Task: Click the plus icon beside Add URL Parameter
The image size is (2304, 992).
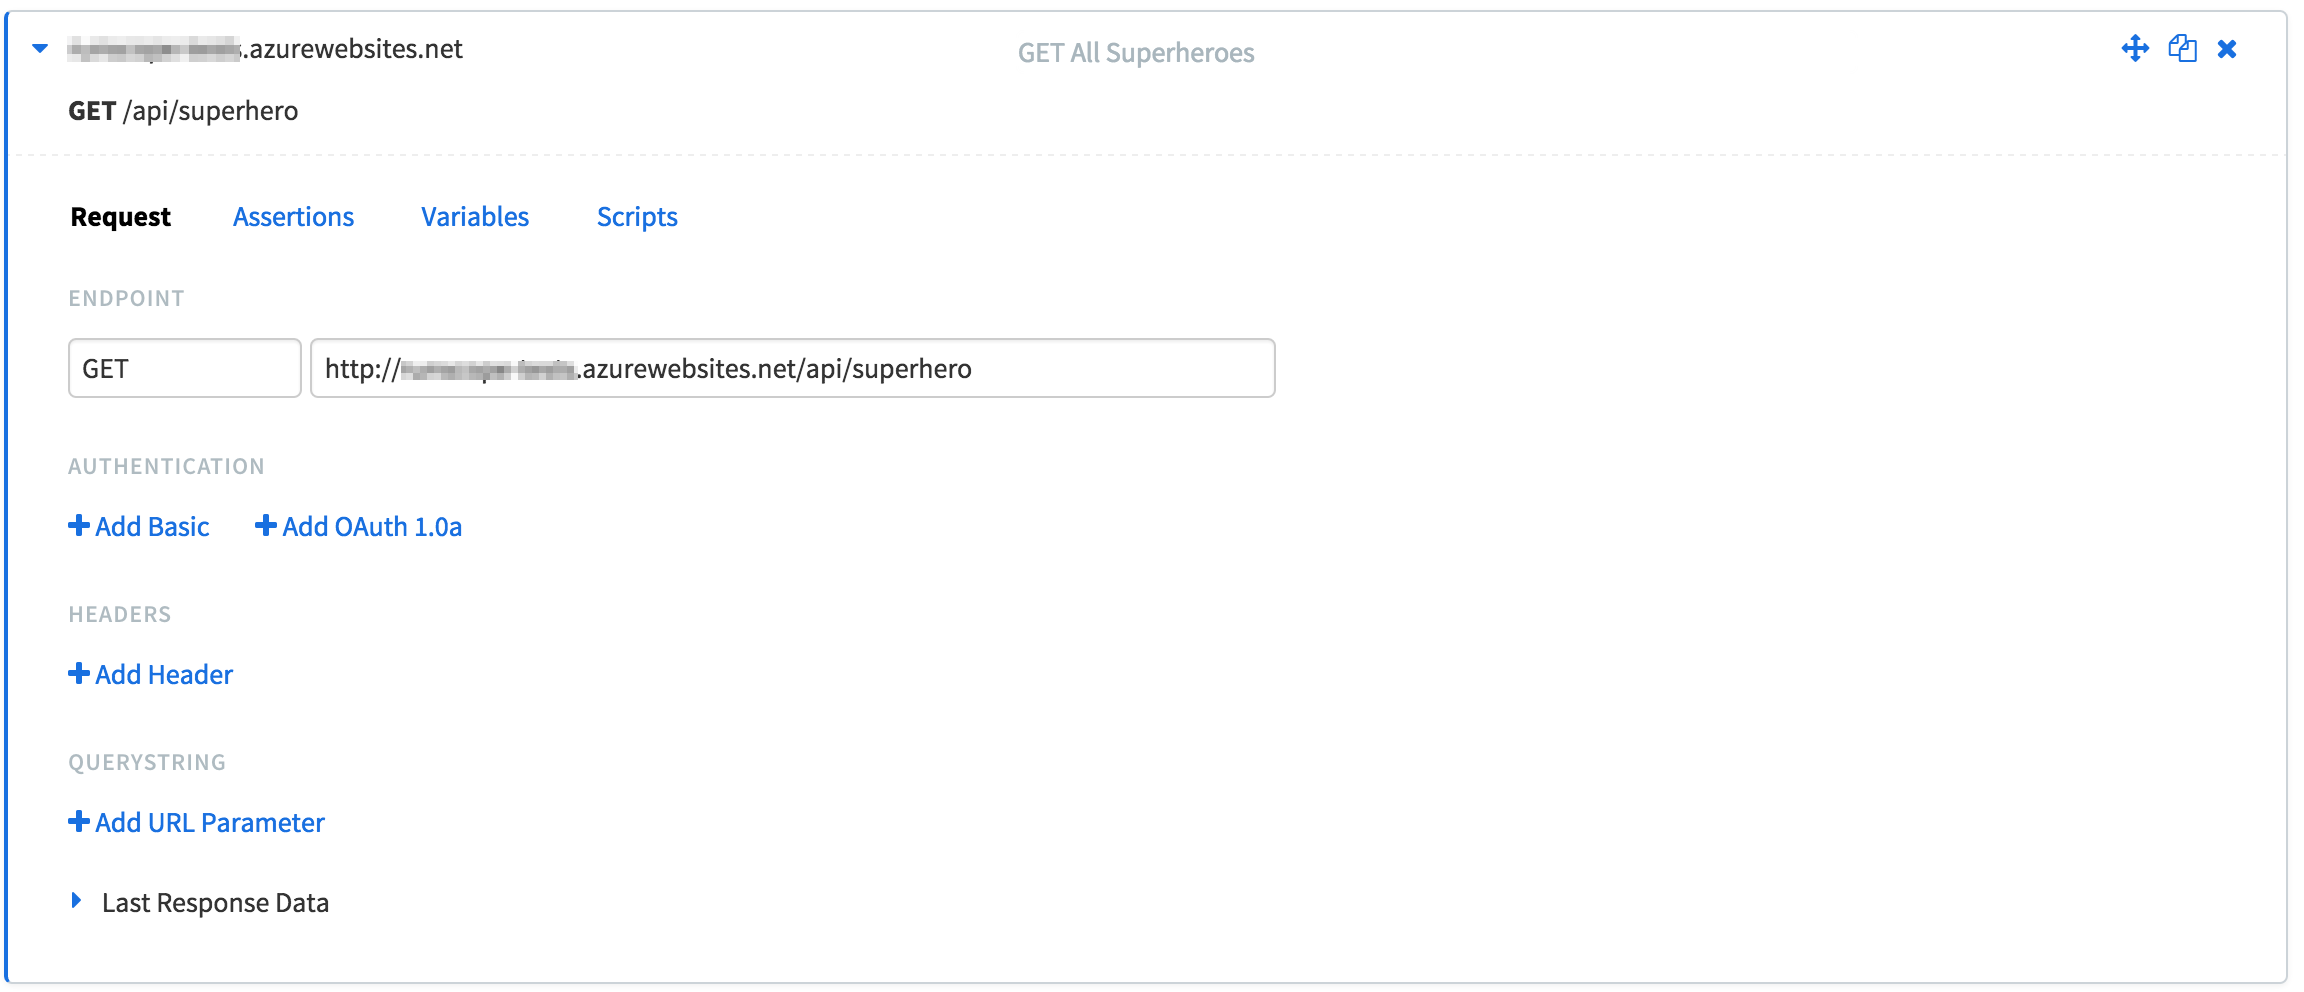Action: (x=79, y=821)
